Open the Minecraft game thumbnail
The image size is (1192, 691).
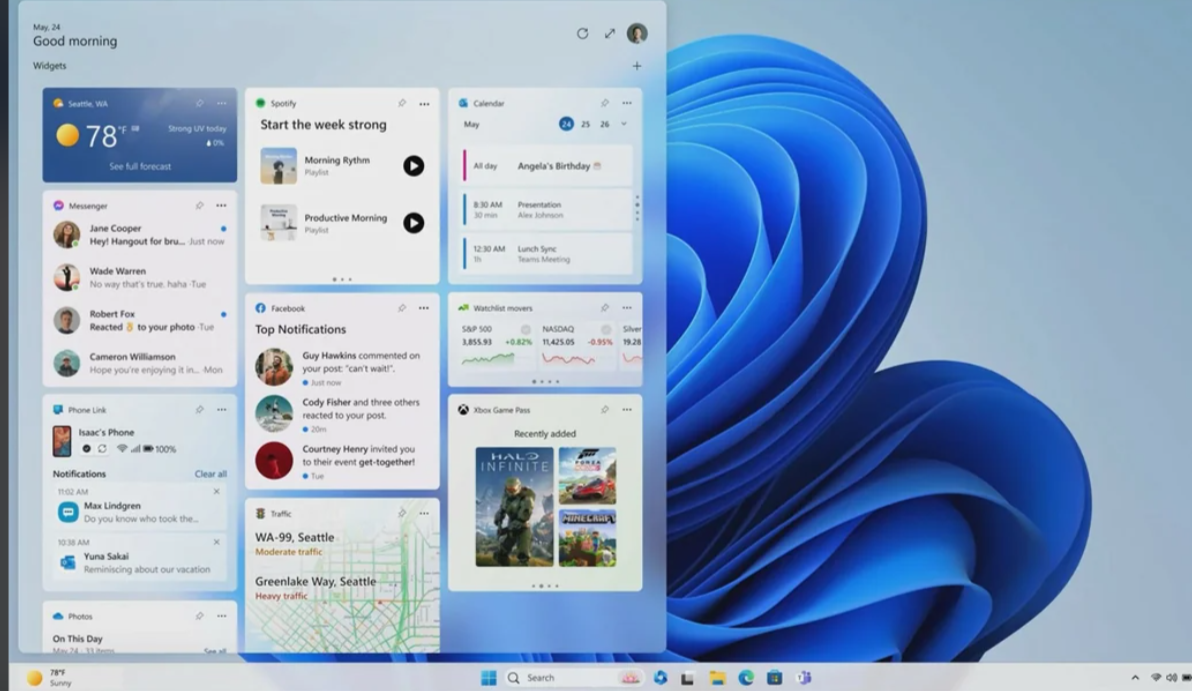click(588, 538)
